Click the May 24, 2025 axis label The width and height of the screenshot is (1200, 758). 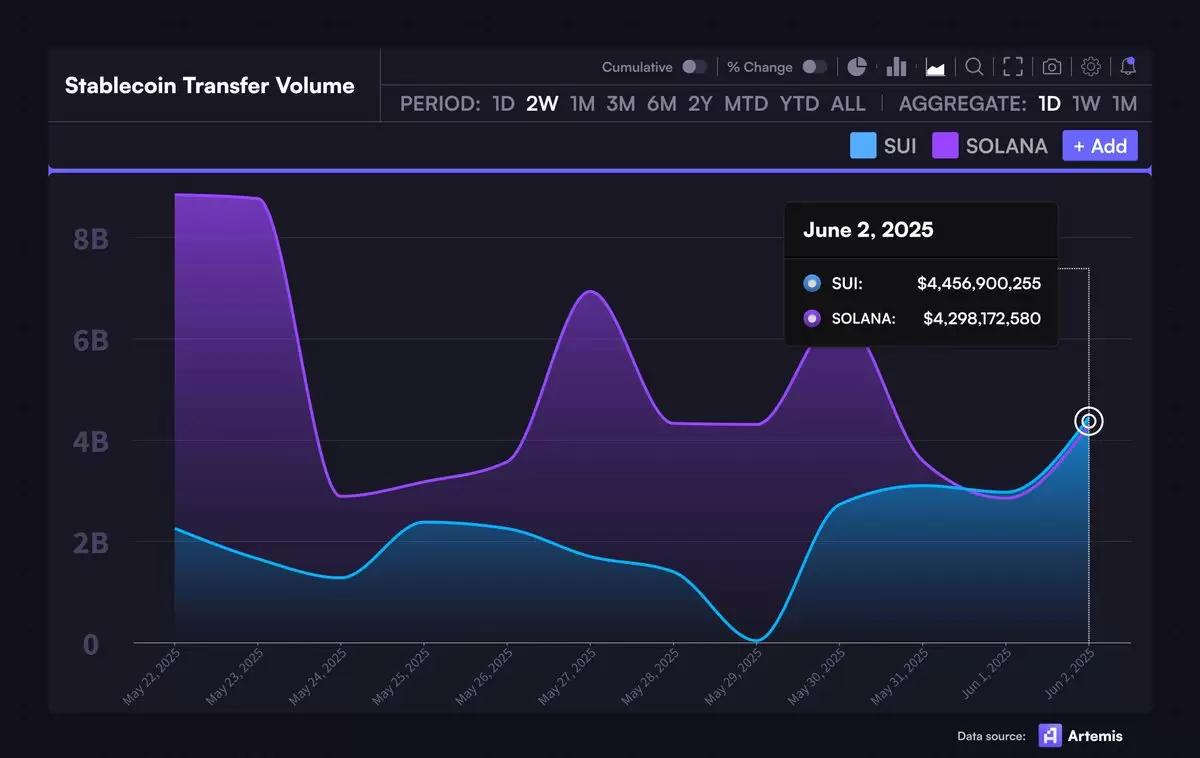[317, 678]
